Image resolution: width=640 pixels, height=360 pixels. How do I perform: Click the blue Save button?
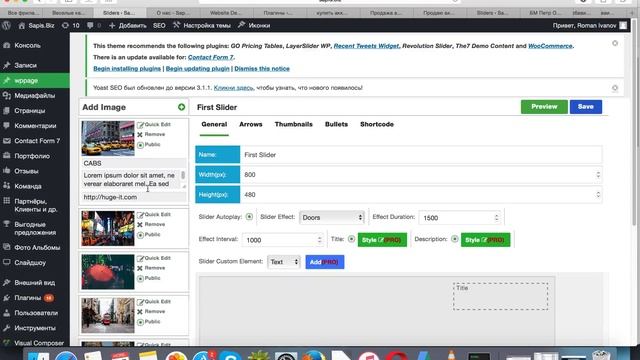586,107
